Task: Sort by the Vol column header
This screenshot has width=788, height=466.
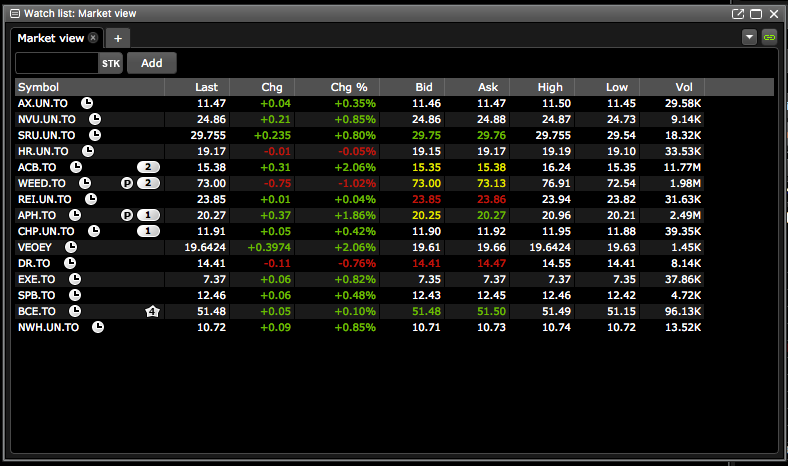Action: point(672,87)
